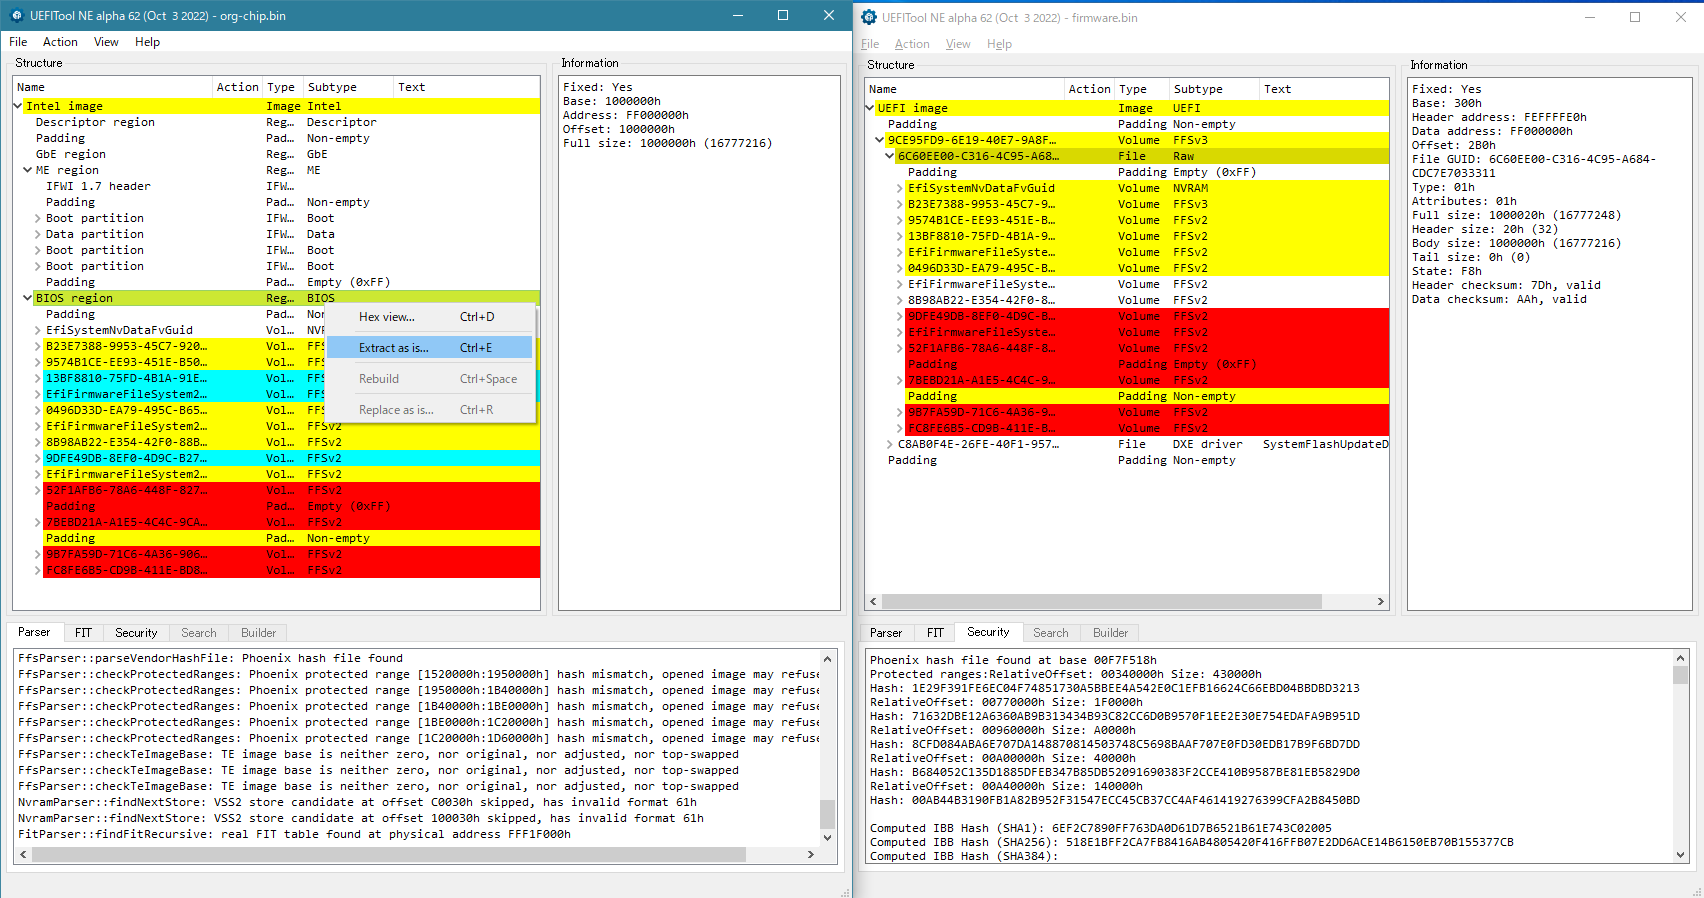Open File menu in org-chip.bin window
Screen dimensions: 1704x898
[18, 42]
